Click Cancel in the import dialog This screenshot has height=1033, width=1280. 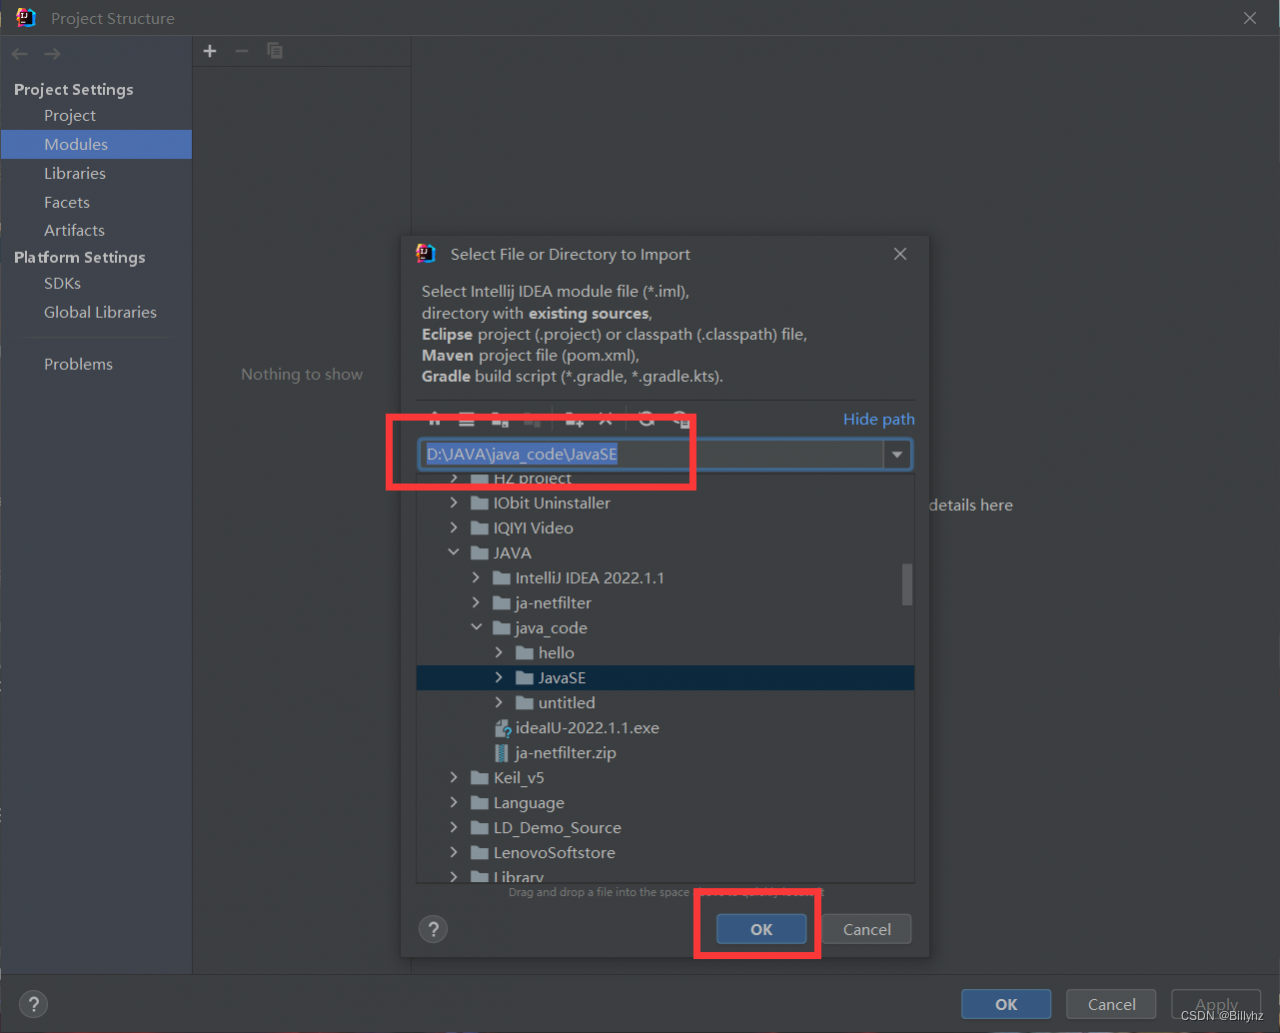point(867,929)
